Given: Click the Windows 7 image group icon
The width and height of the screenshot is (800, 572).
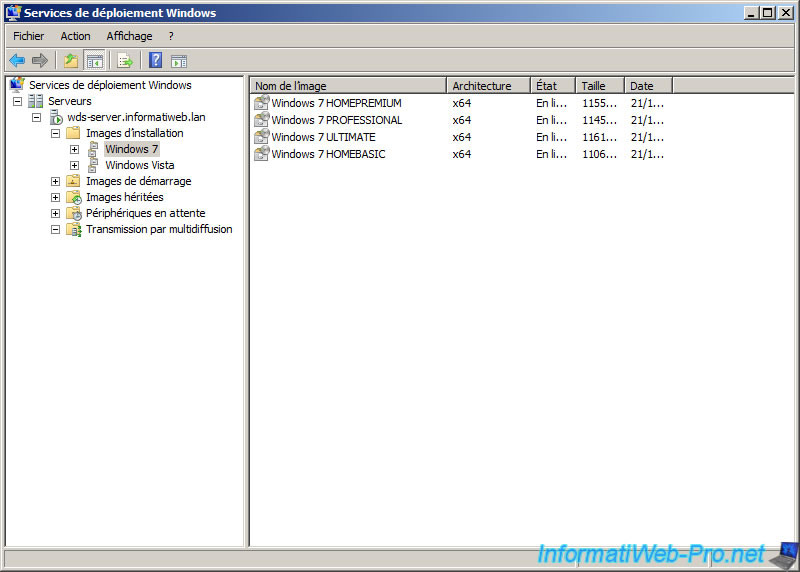Looking at the screenshot, I should (93, 149).
